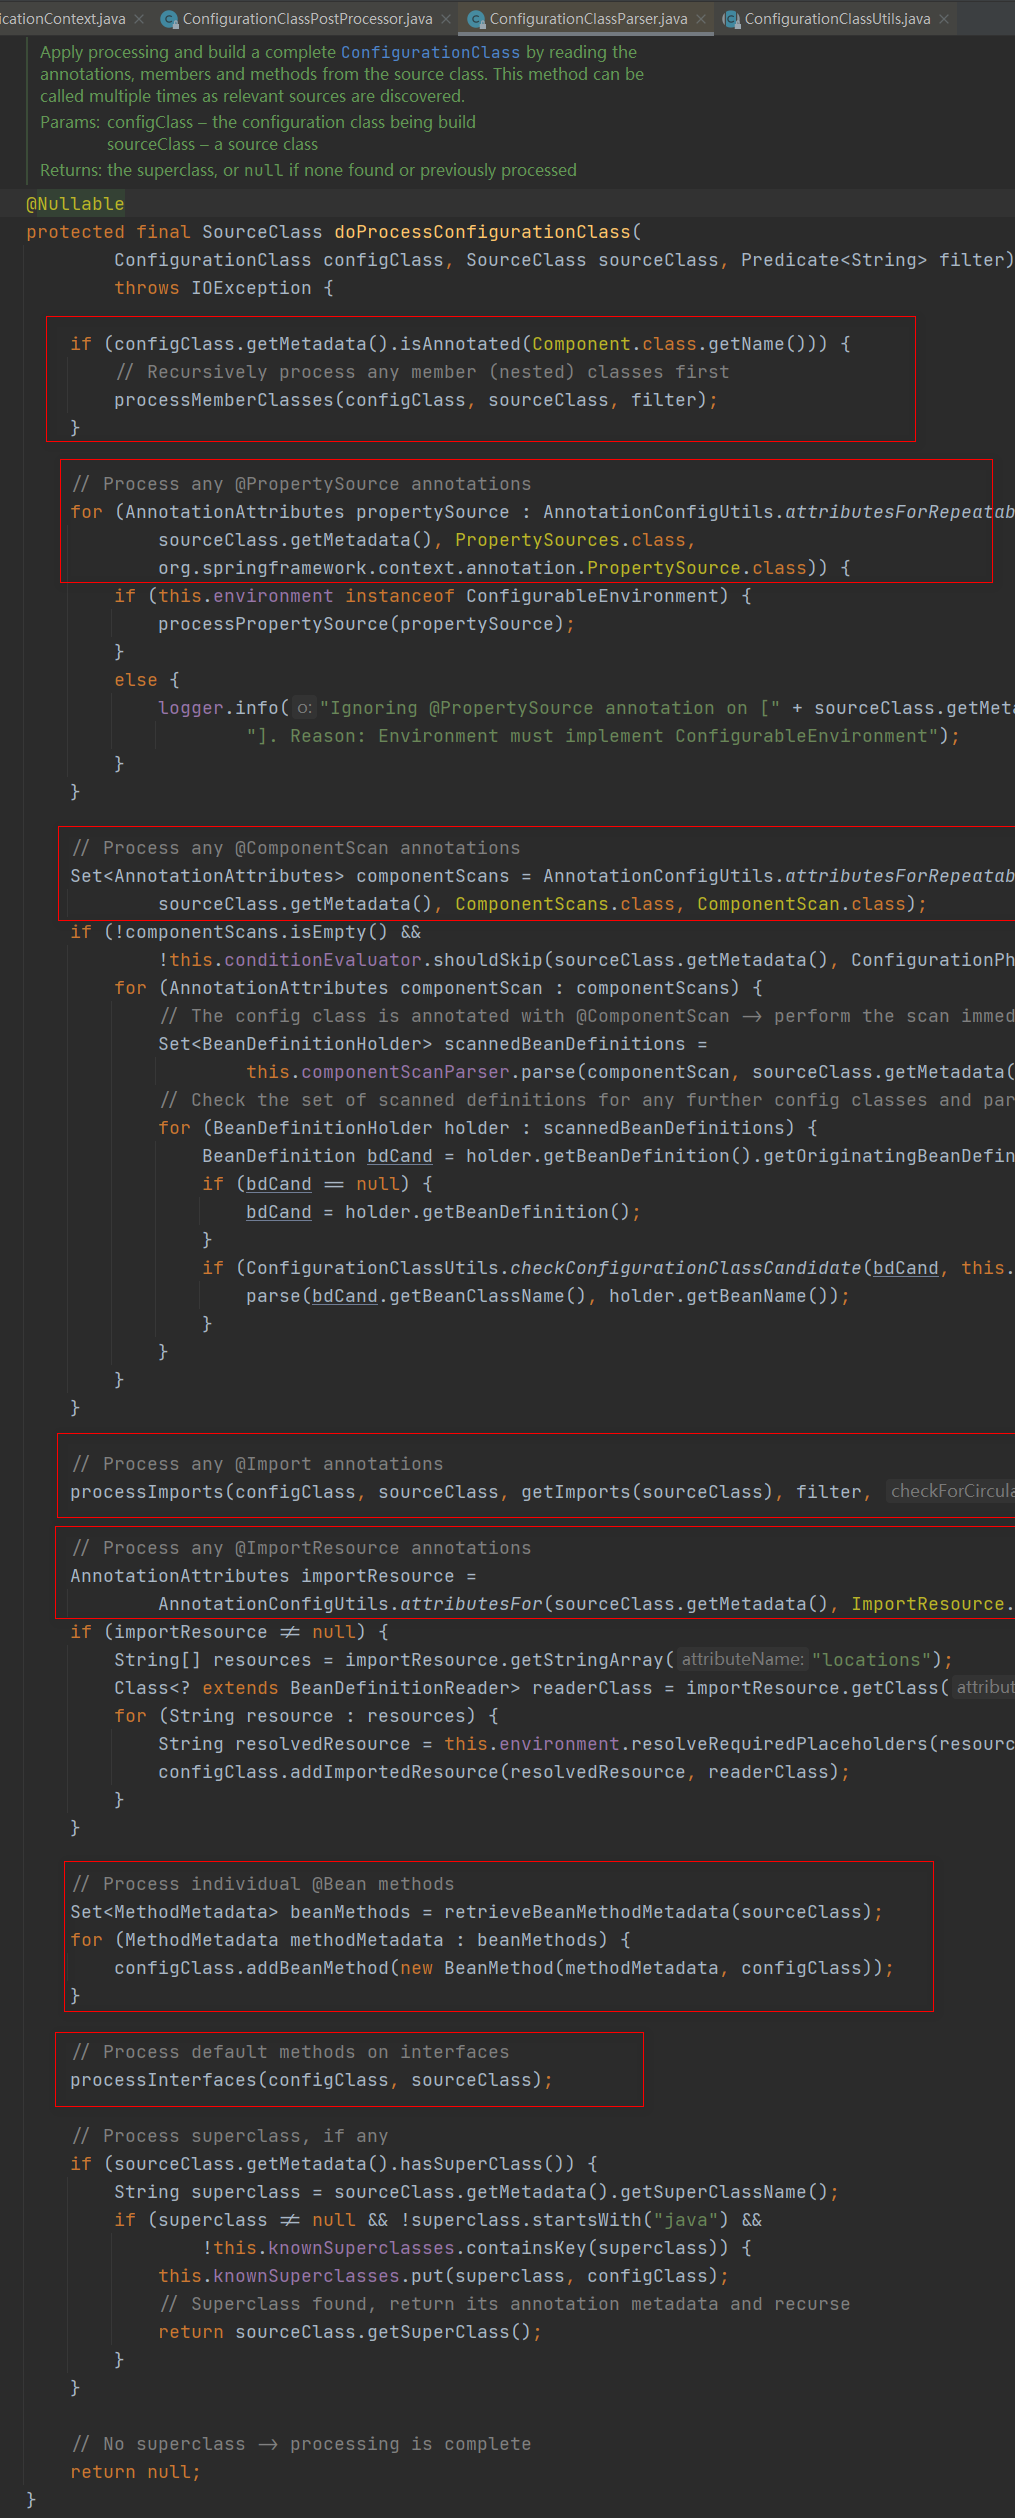Click the checkForCircula inlay hint
The image size is (1015, 2518).
[x=951, y=1491]
